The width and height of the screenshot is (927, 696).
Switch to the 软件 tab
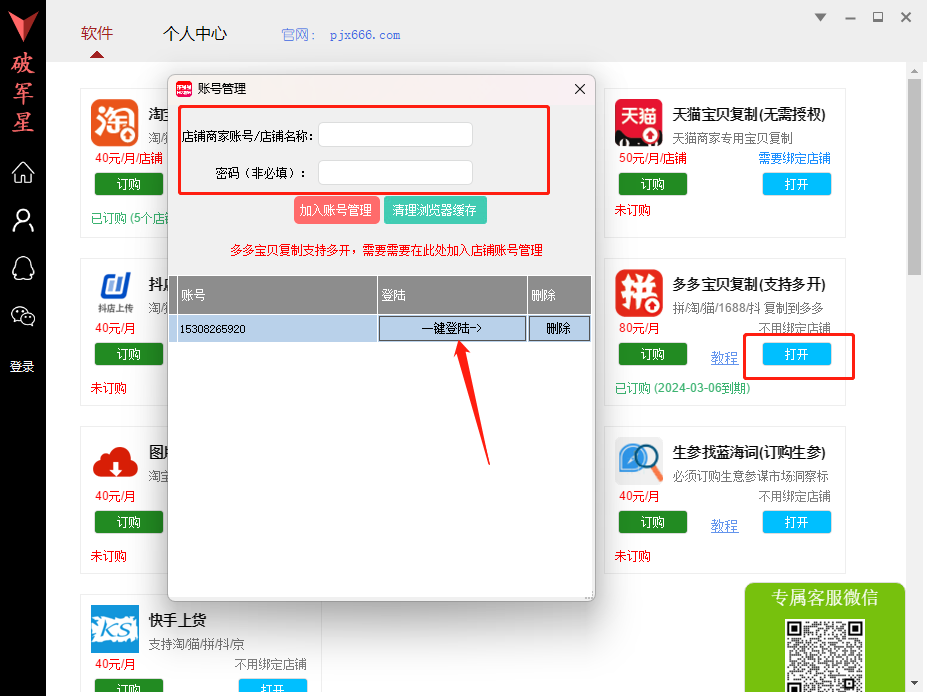click(x=97, y=33)
